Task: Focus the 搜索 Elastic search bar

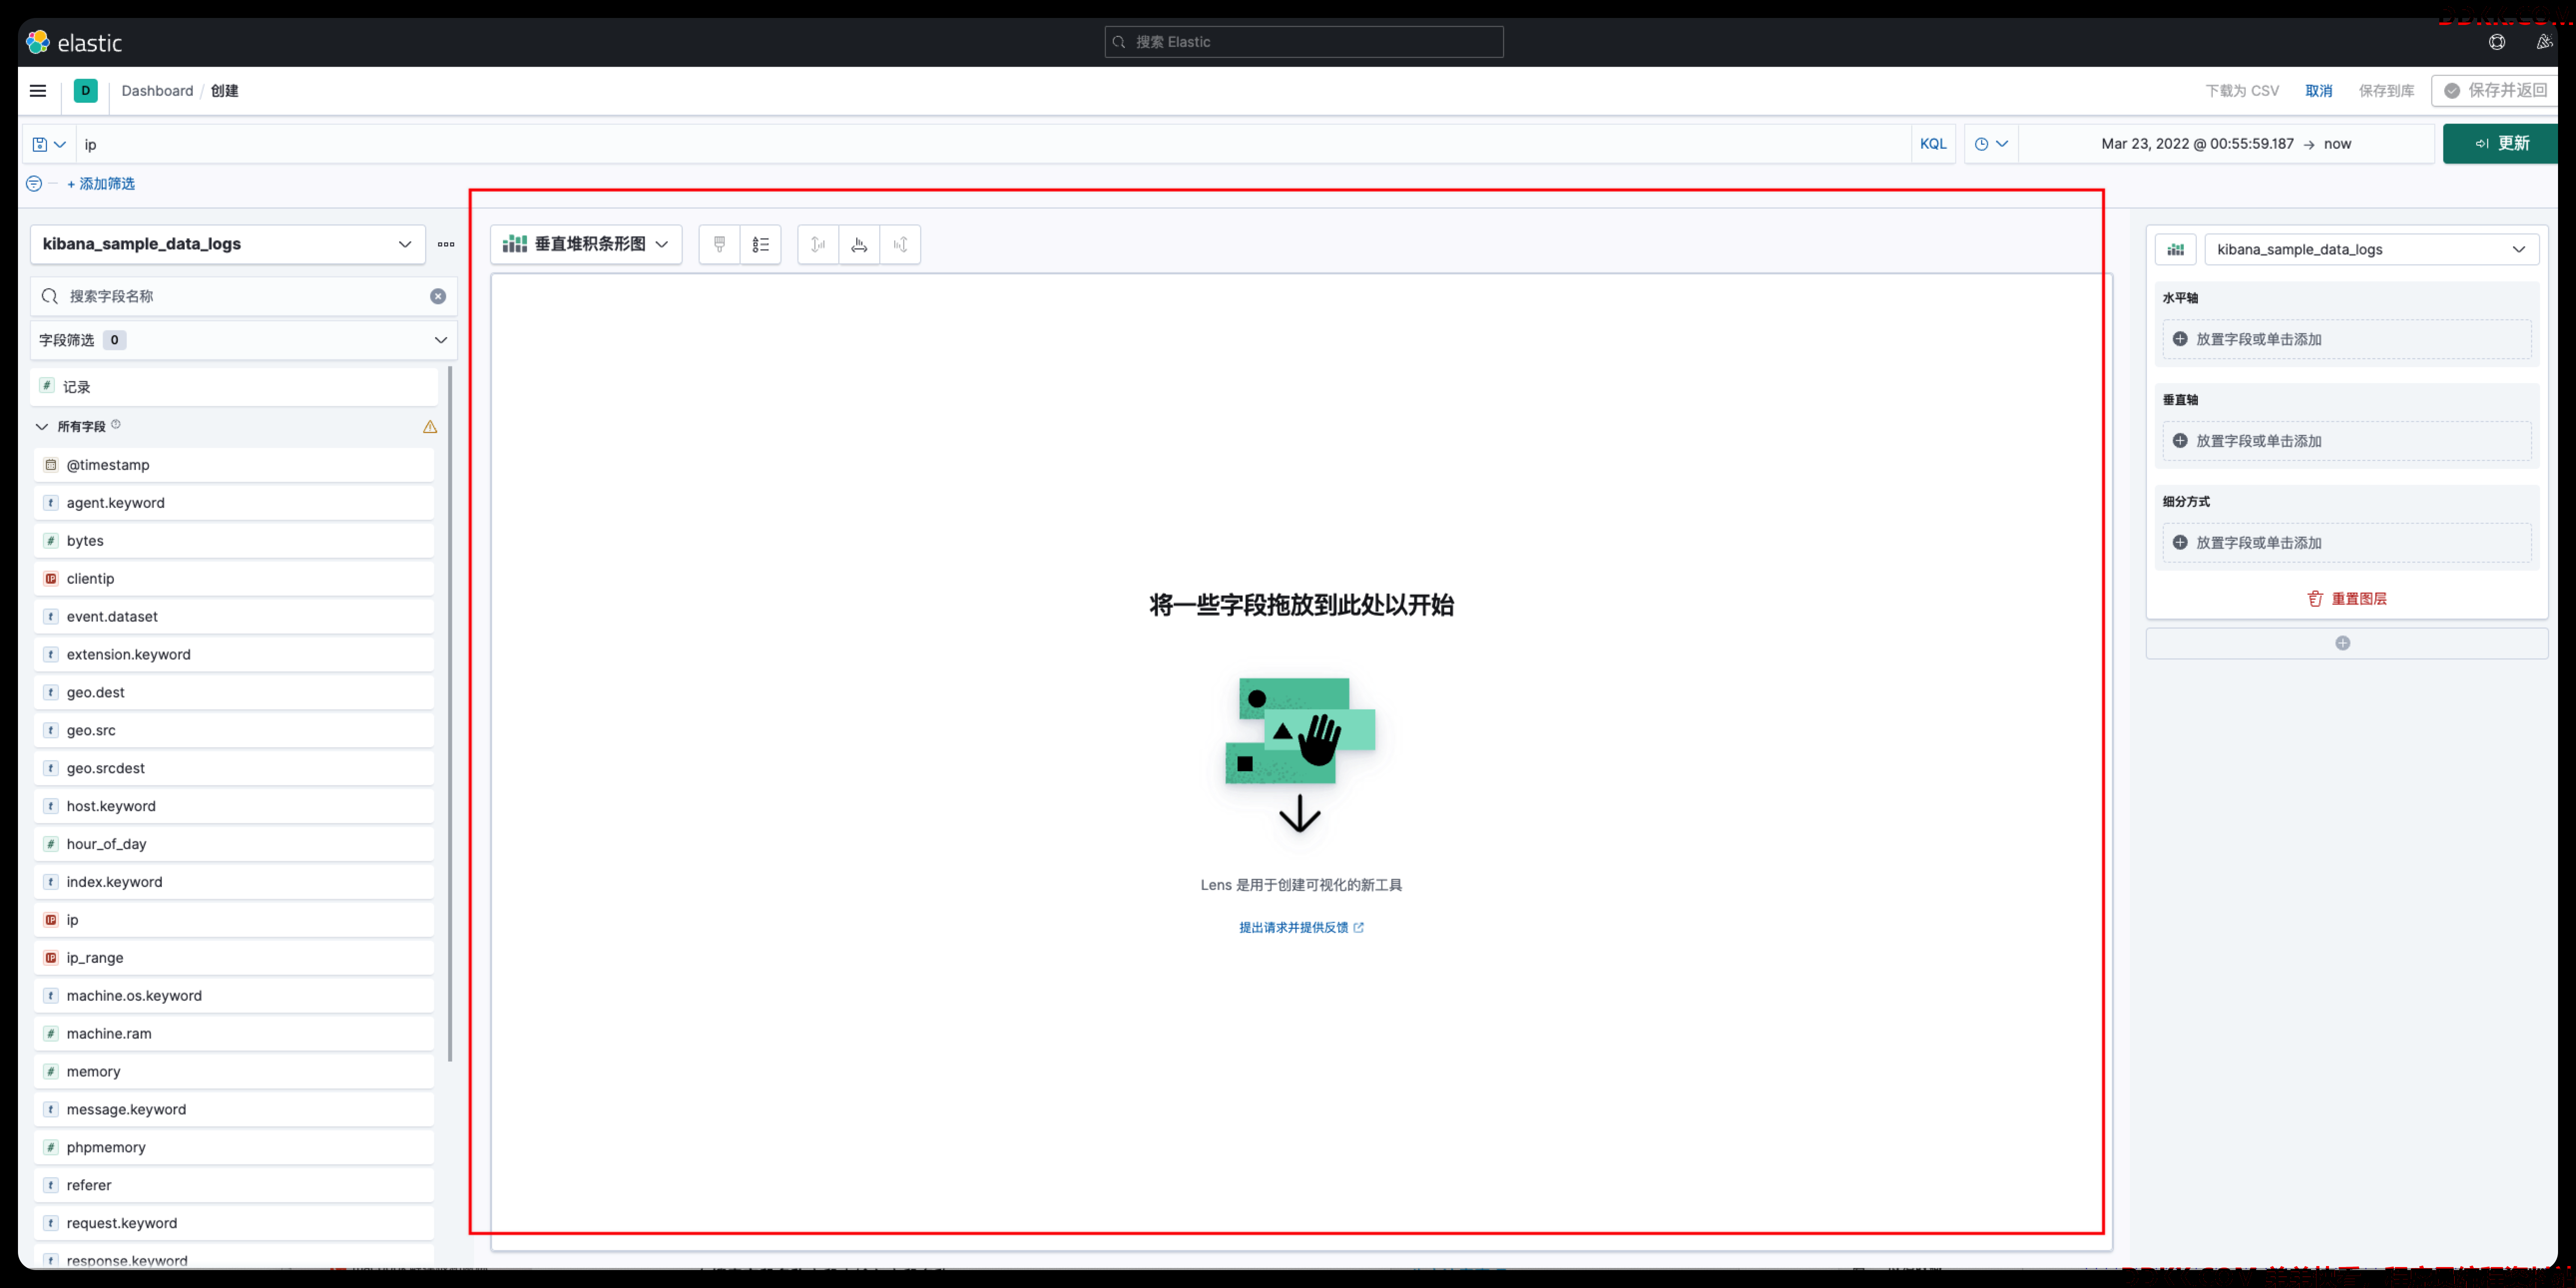Action: pyautogui.click(x=1304, y=42)
